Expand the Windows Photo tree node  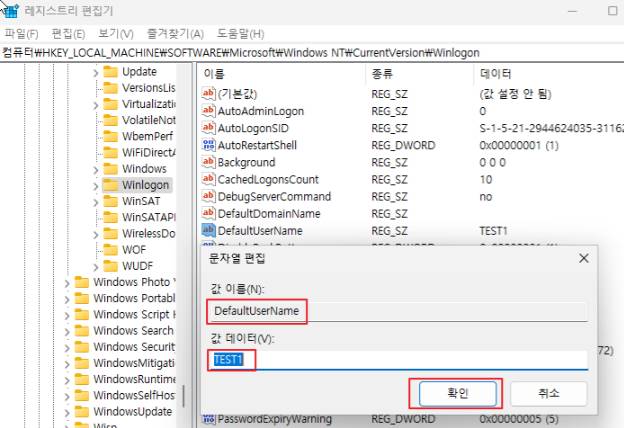pyautogui.click(x=67, y=283)
